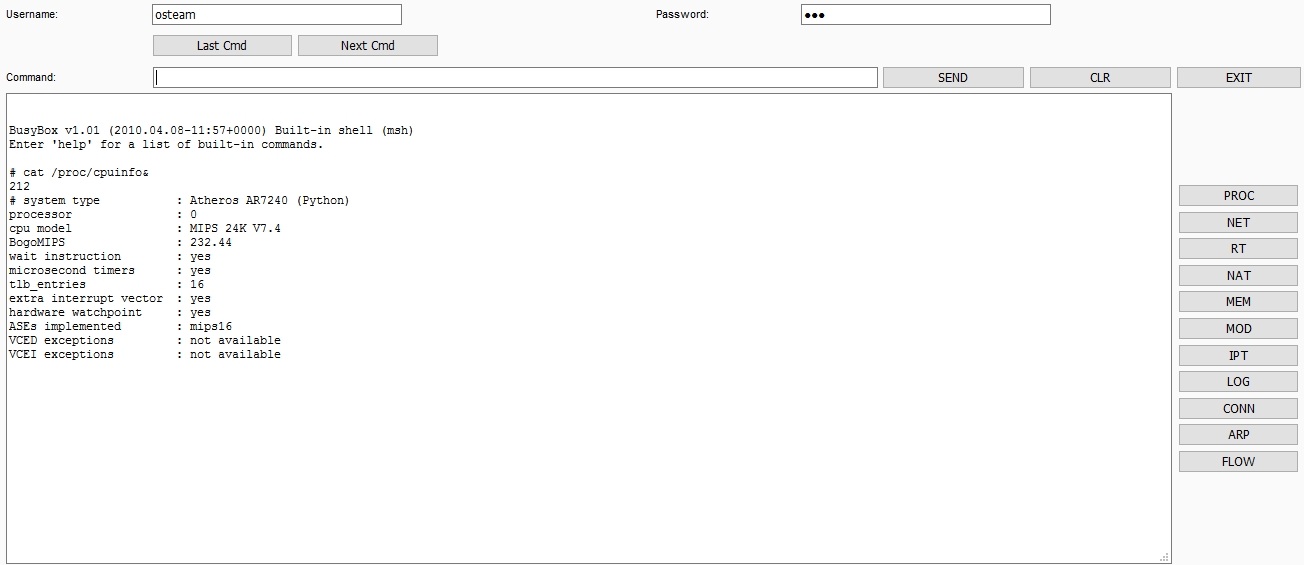Click the SEND button
Viewport: 1304px width, 565px height.
pos(952,78)
